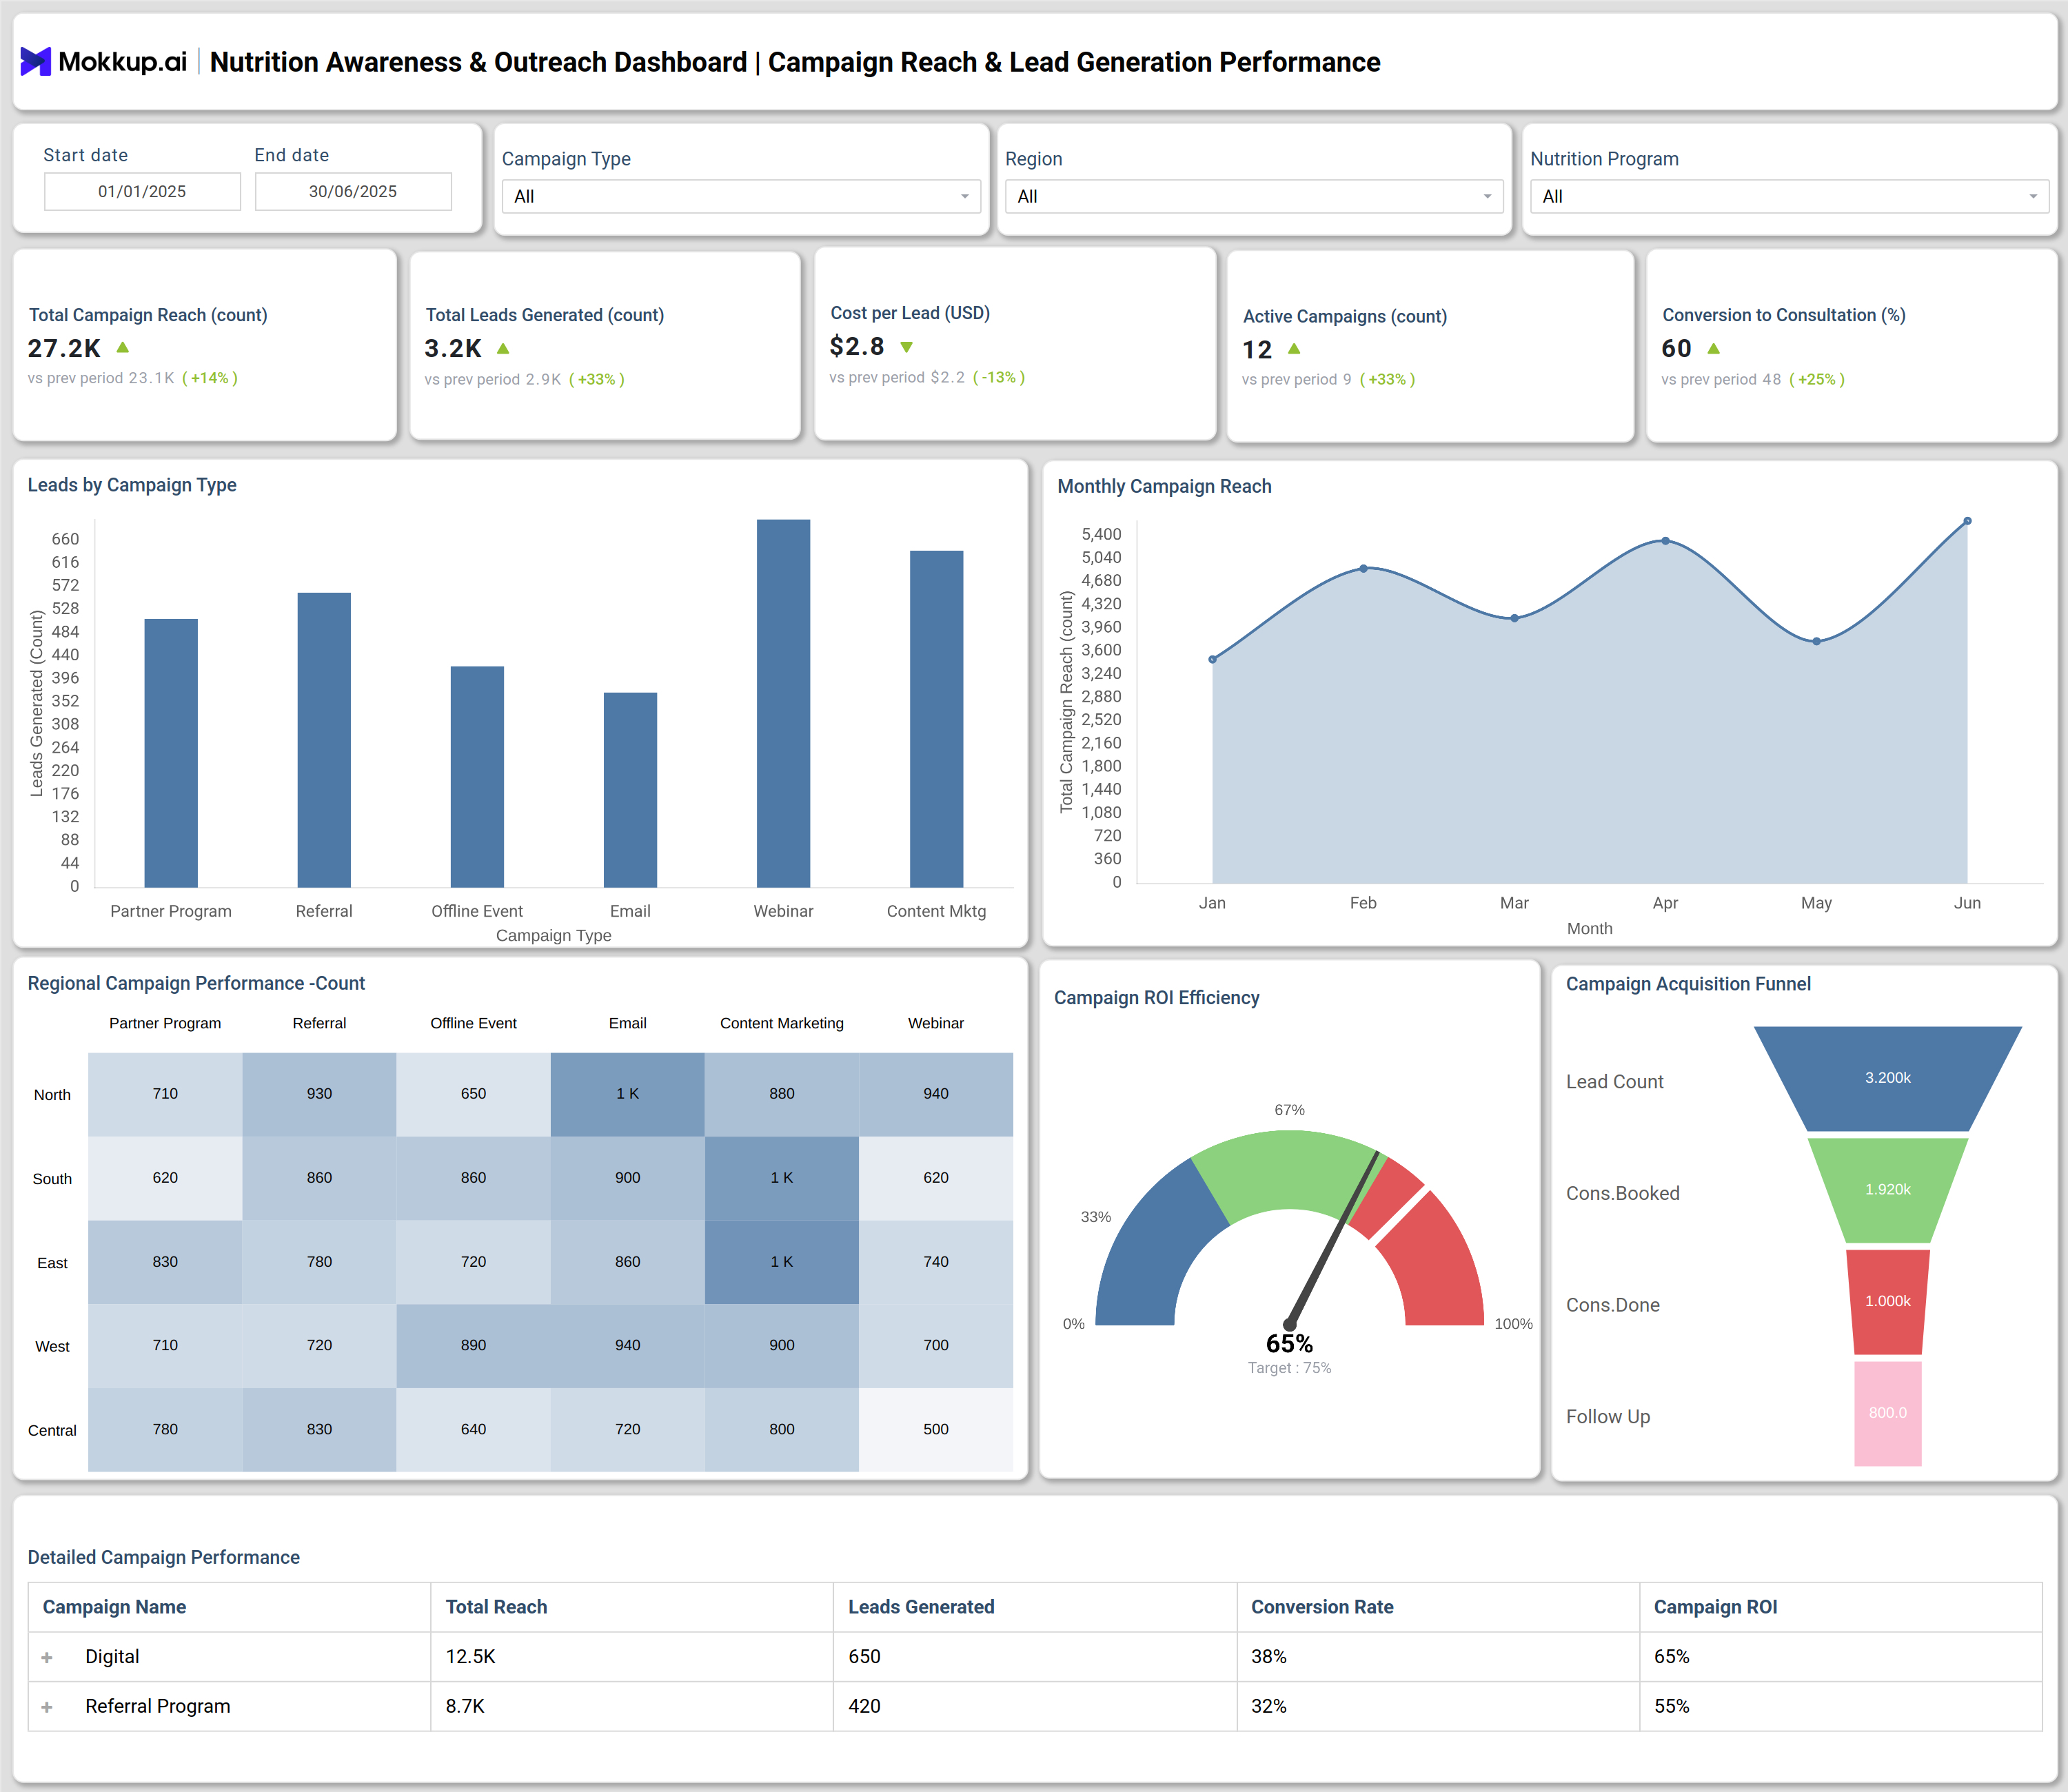Click North Email cell showing 1 K
This screenshot has width=2068, height=1792.
coord(627,1094)
